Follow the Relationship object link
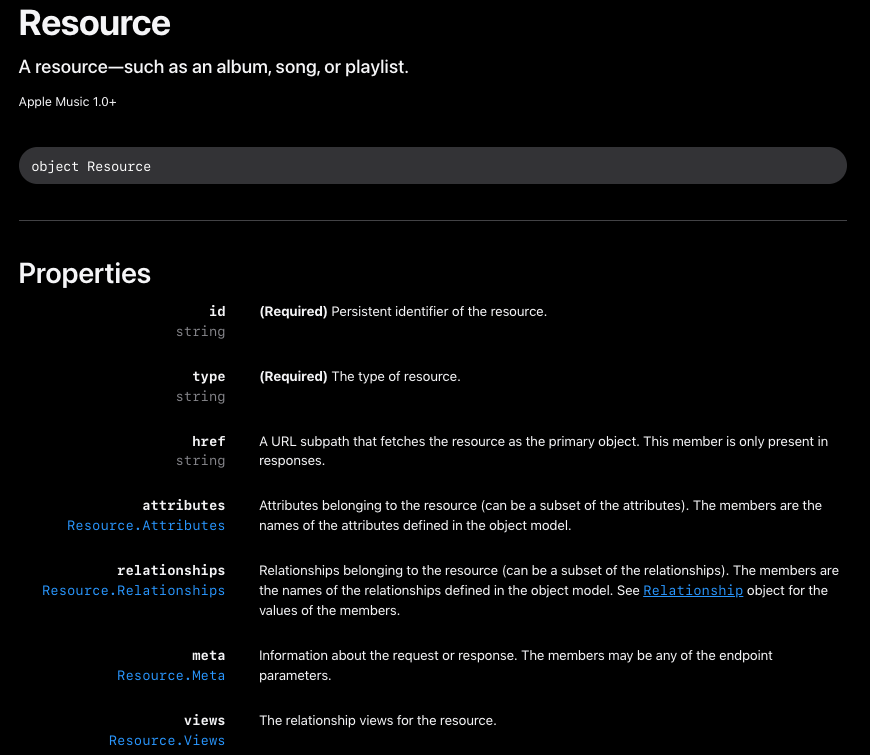 point(692,590)
